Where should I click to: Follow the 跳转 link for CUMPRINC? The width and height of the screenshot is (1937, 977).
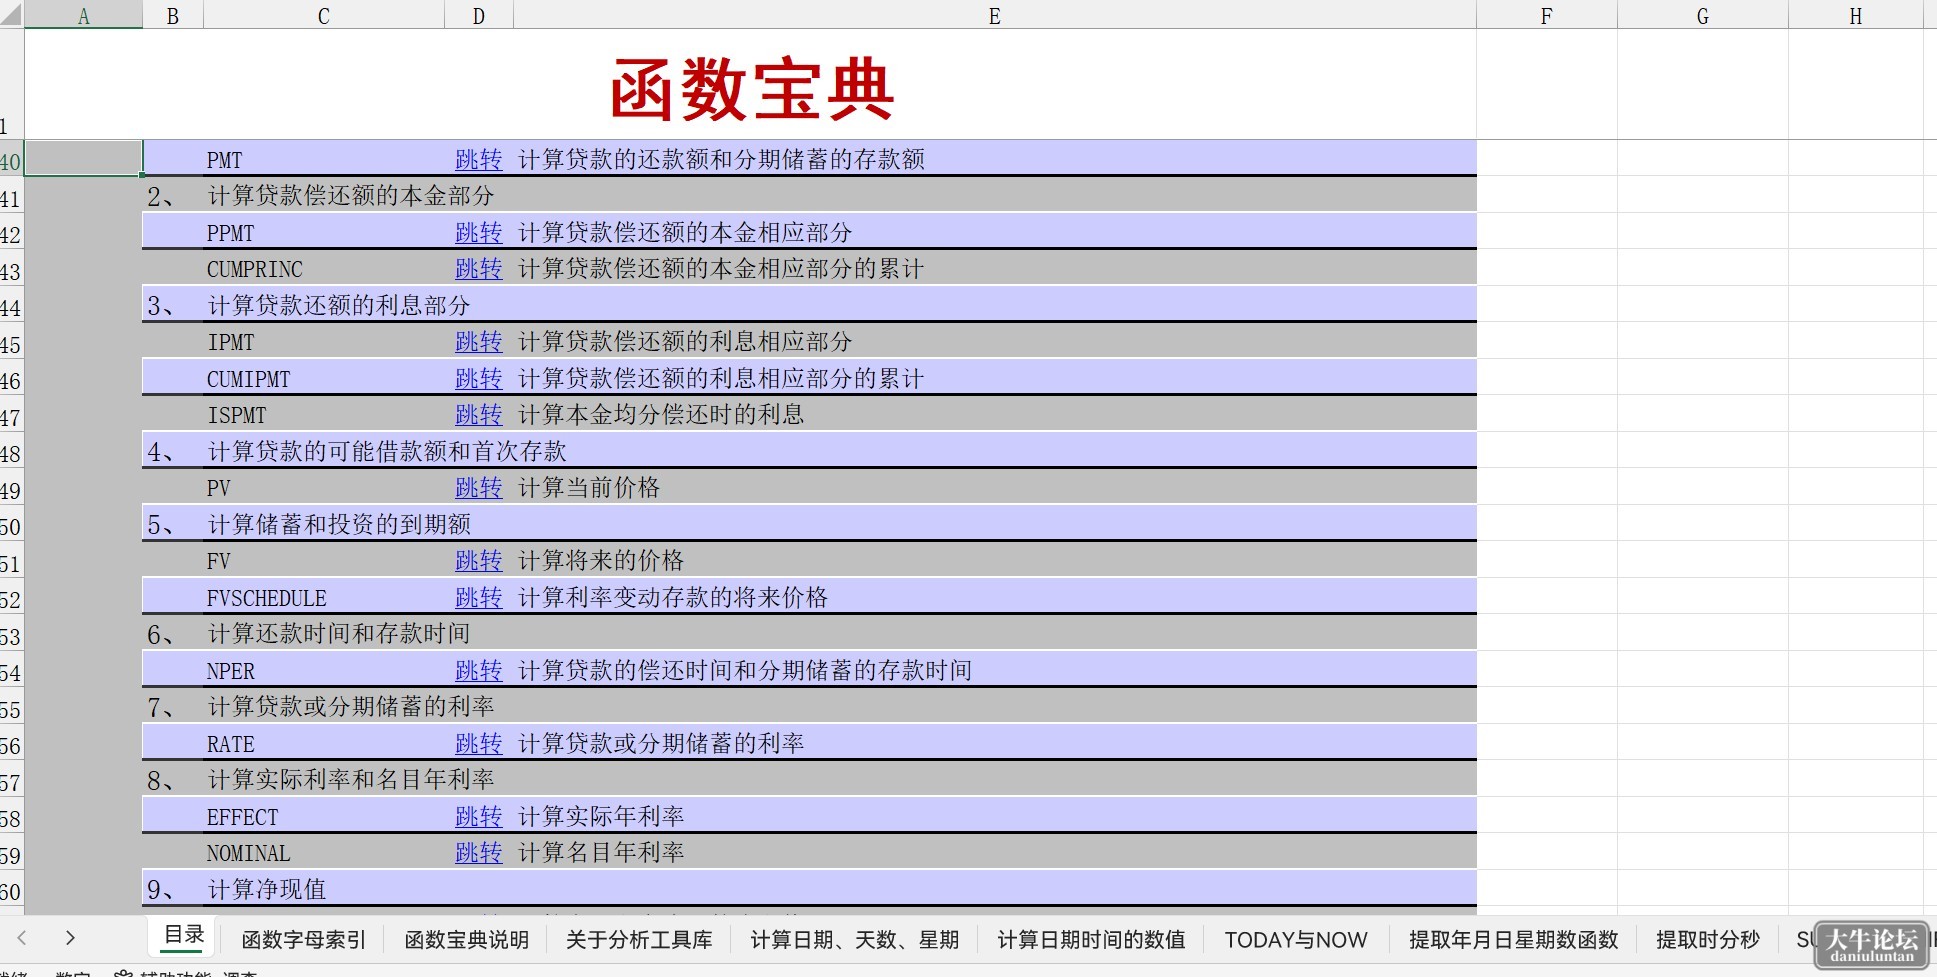pos(479,269)
